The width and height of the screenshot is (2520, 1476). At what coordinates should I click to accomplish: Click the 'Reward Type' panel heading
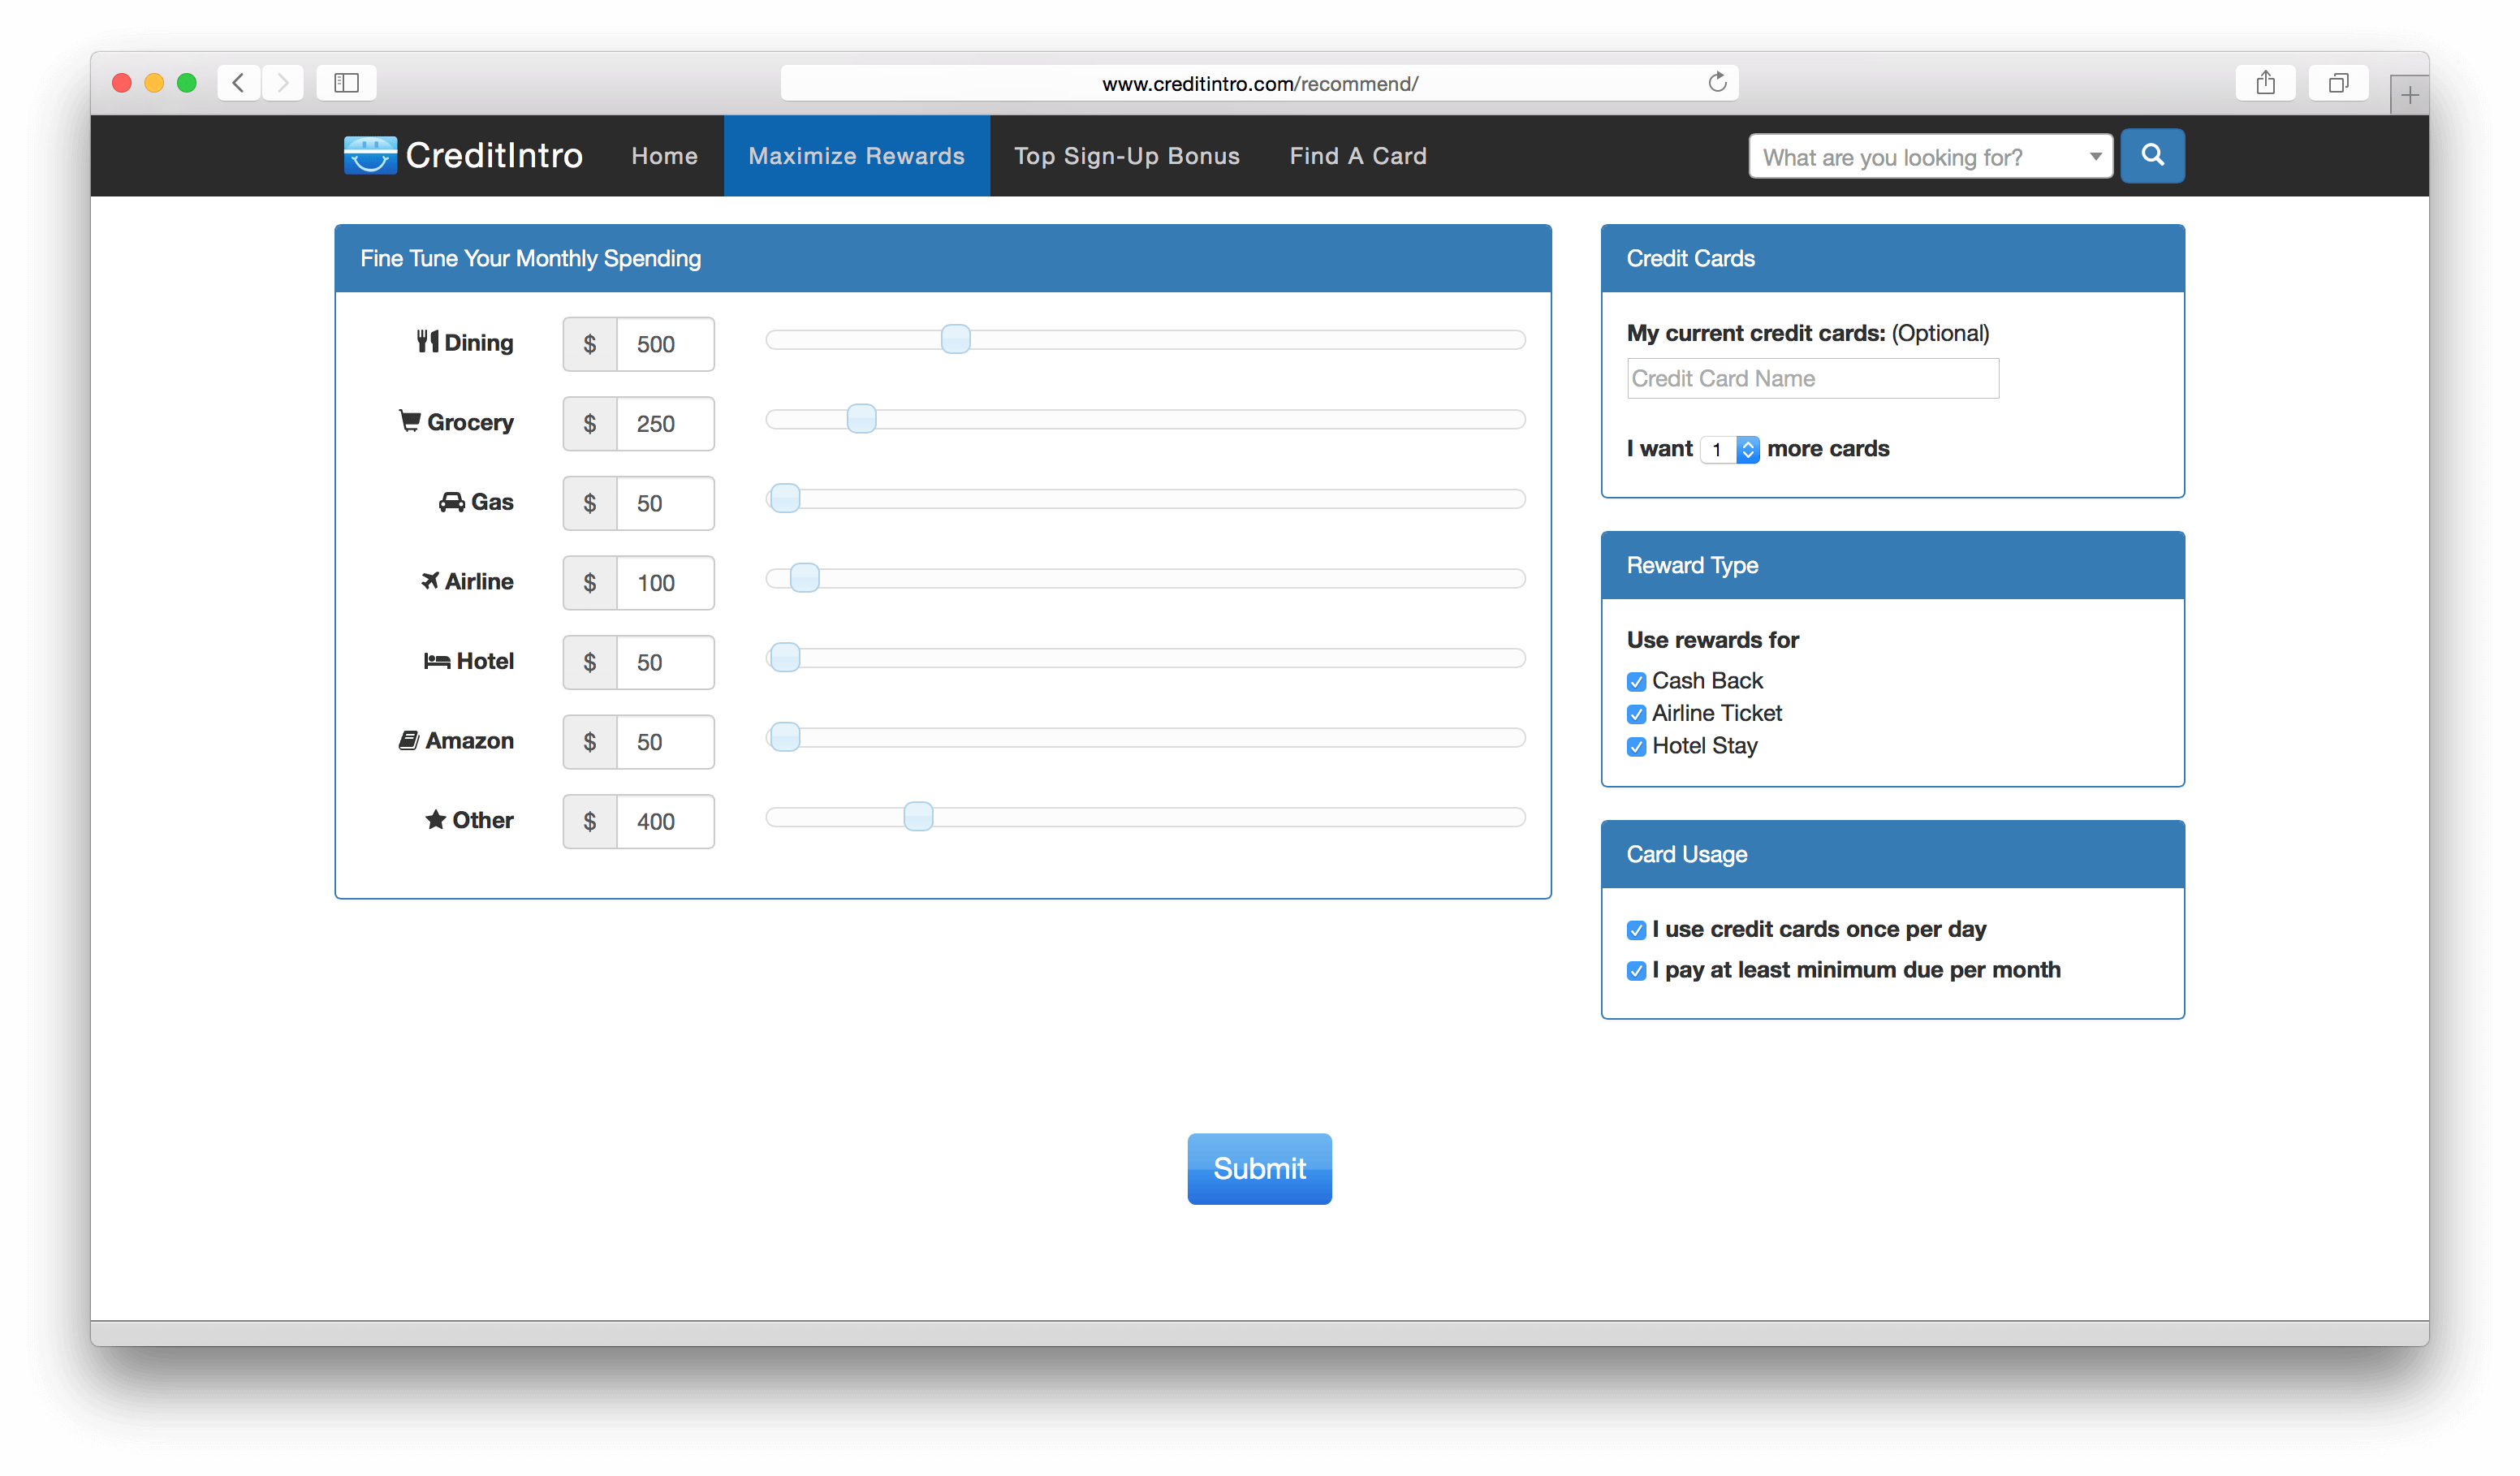[1692, 566]
